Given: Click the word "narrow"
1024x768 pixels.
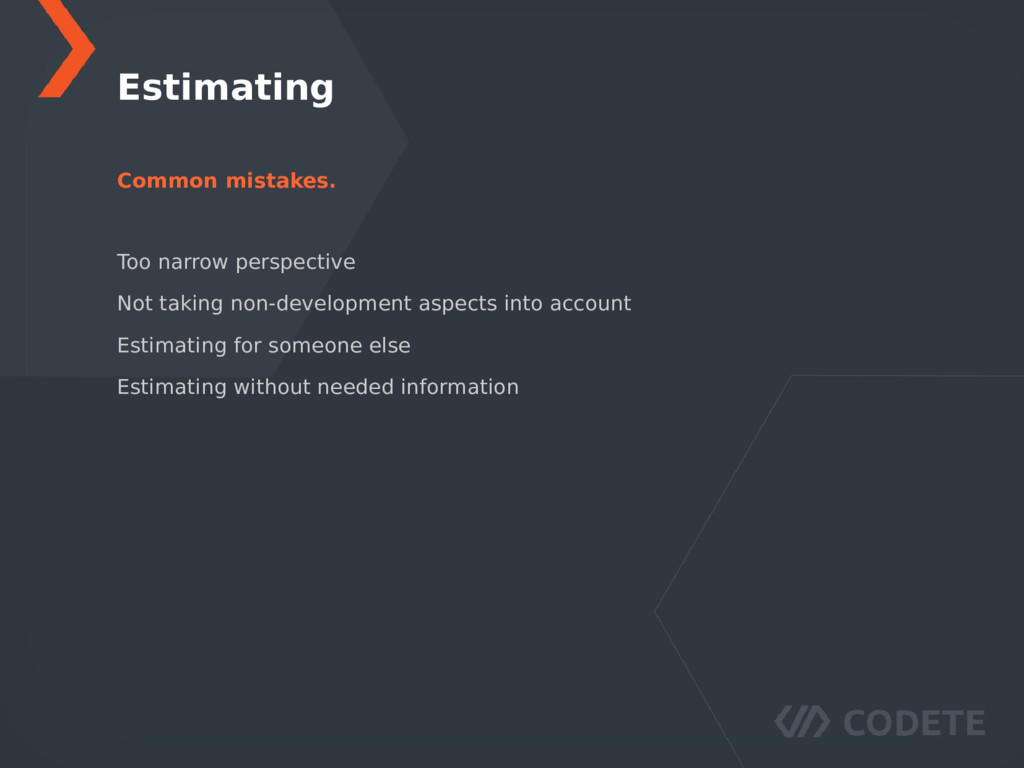Looking at the screenshot, I should pos(193,263).
